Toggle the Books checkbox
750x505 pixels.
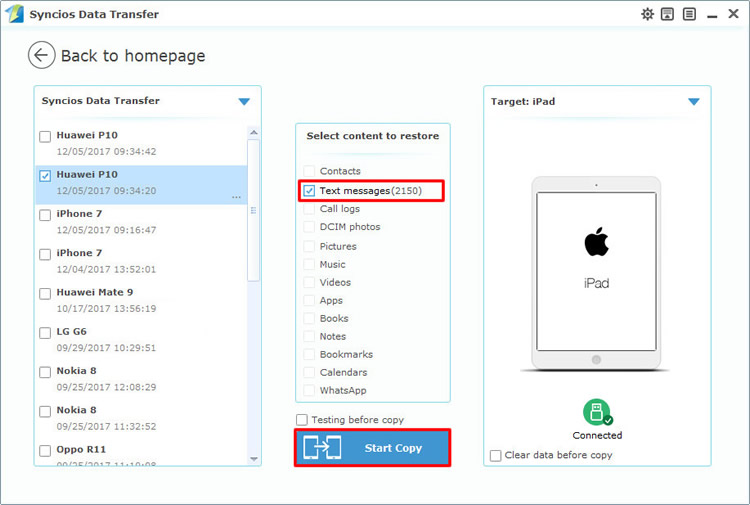pyautogui.click(x=309, y=318)
